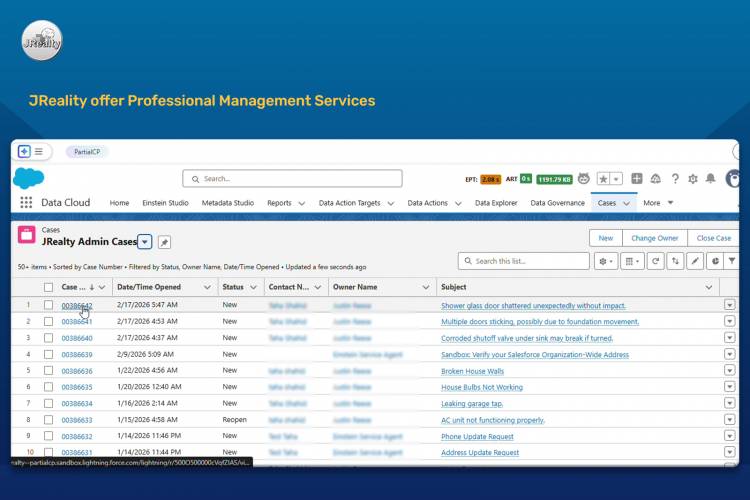Go to the Home tab
Viewport: 750px width, 500px height.
coord(120,203)
